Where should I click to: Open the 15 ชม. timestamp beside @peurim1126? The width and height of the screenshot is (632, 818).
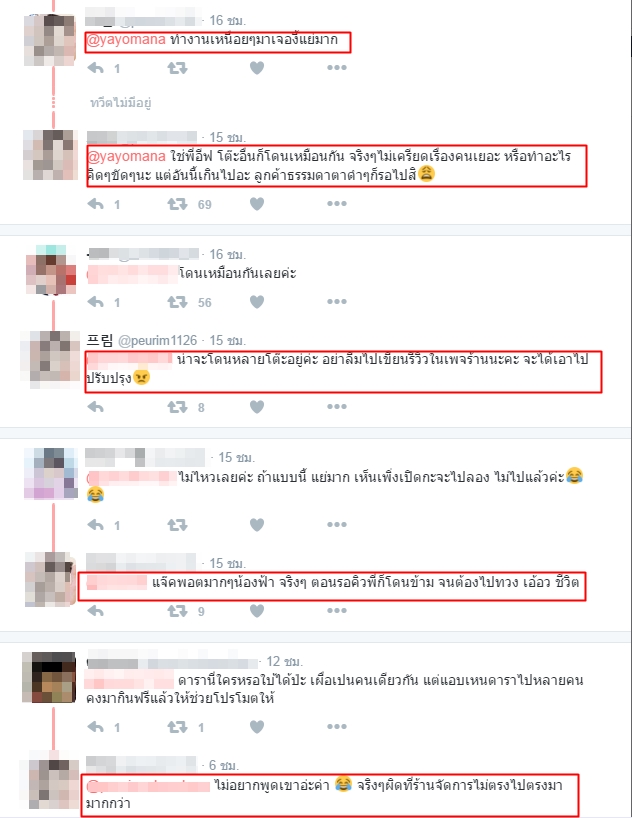(228, 341)
